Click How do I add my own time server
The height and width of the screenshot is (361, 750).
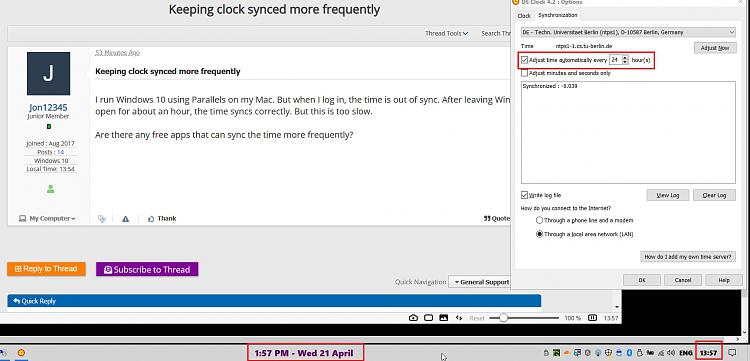[x=688, y=257]
